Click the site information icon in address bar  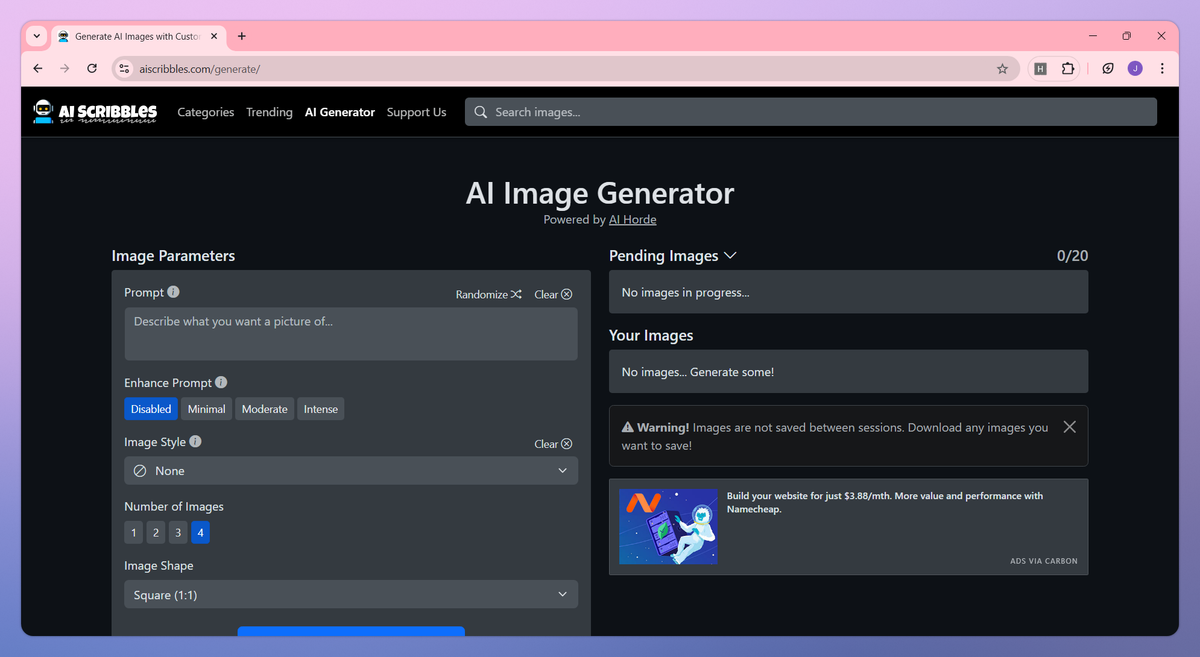(x=124, y=69)
